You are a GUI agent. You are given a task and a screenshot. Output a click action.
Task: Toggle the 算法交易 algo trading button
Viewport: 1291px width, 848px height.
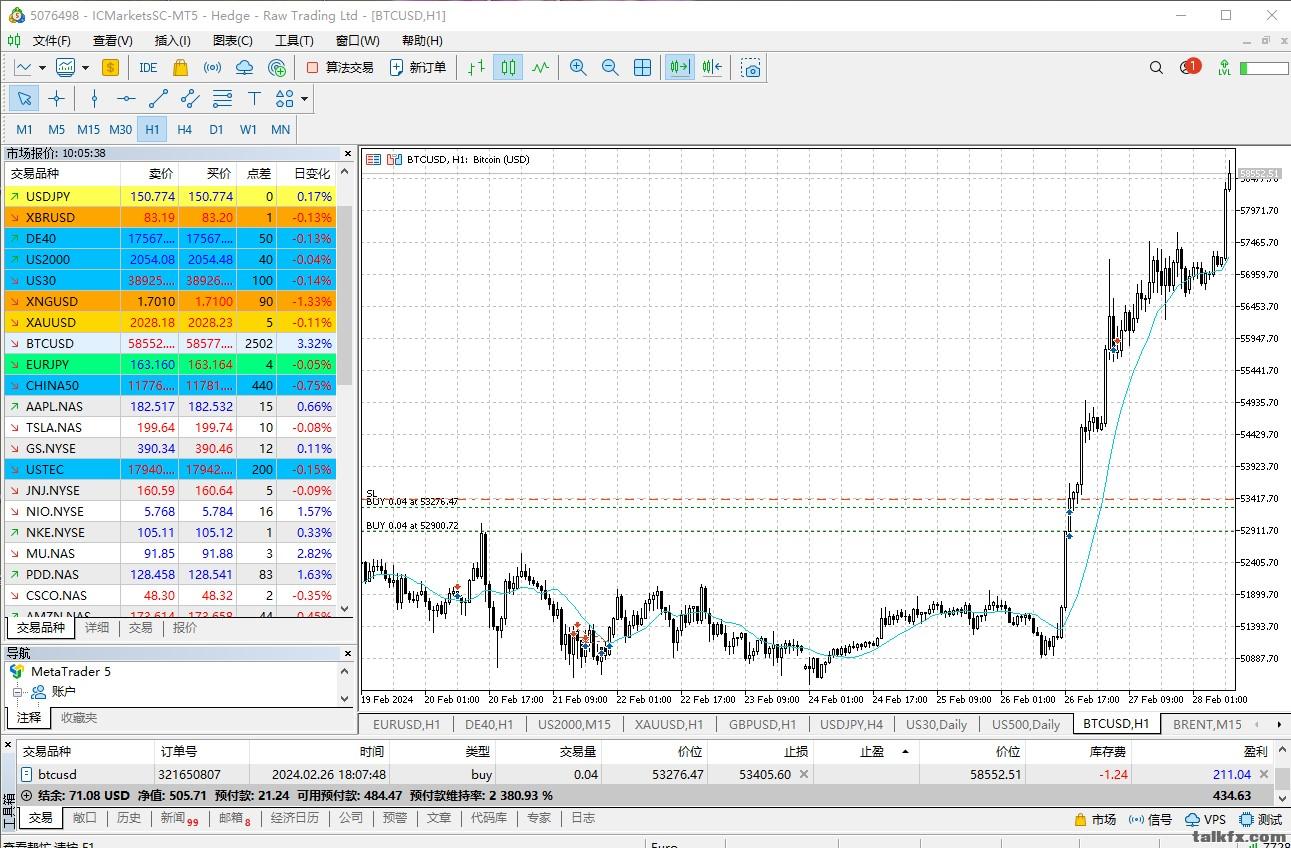340,67
